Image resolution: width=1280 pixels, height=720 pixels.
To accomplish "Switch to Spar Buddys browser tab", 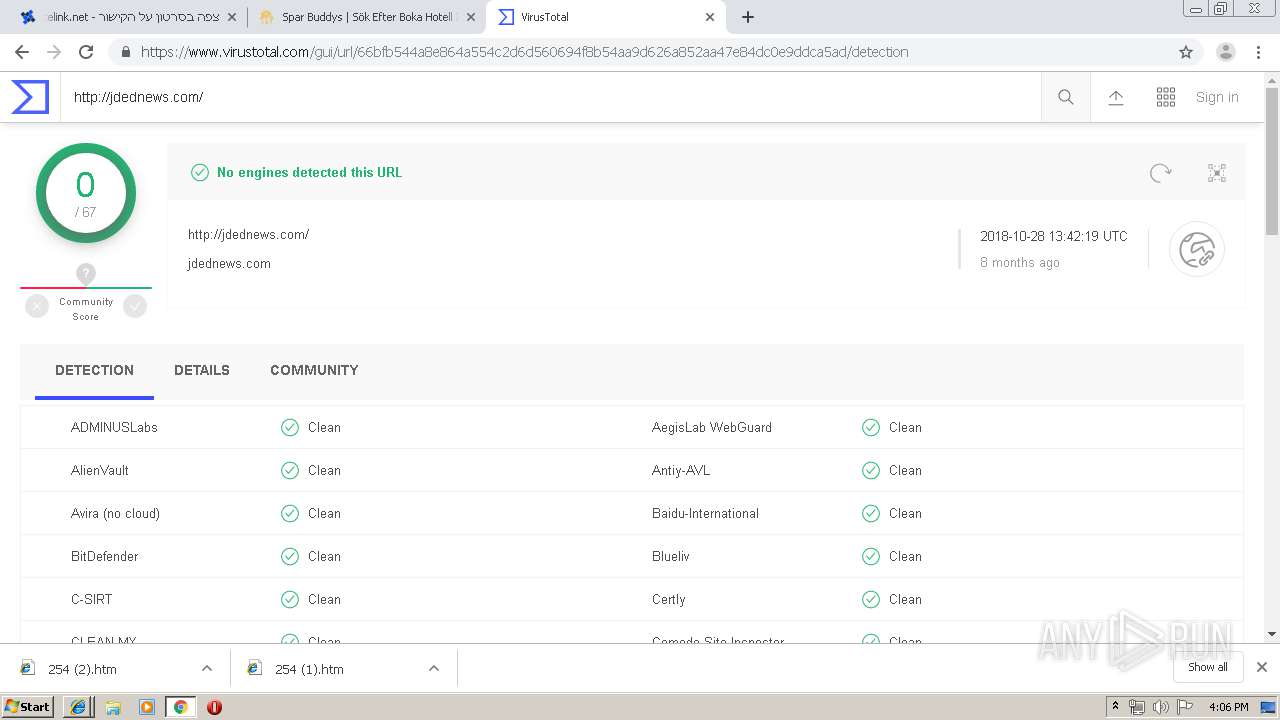I will tap(366, 17).
